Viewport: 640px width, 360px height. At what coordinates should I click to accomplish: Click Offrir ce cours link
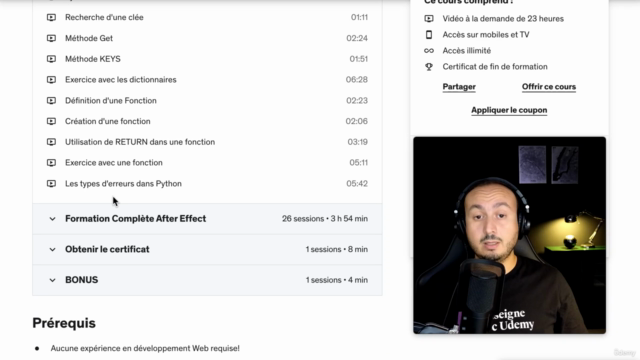pyautogui.click(x=549, y=87)
